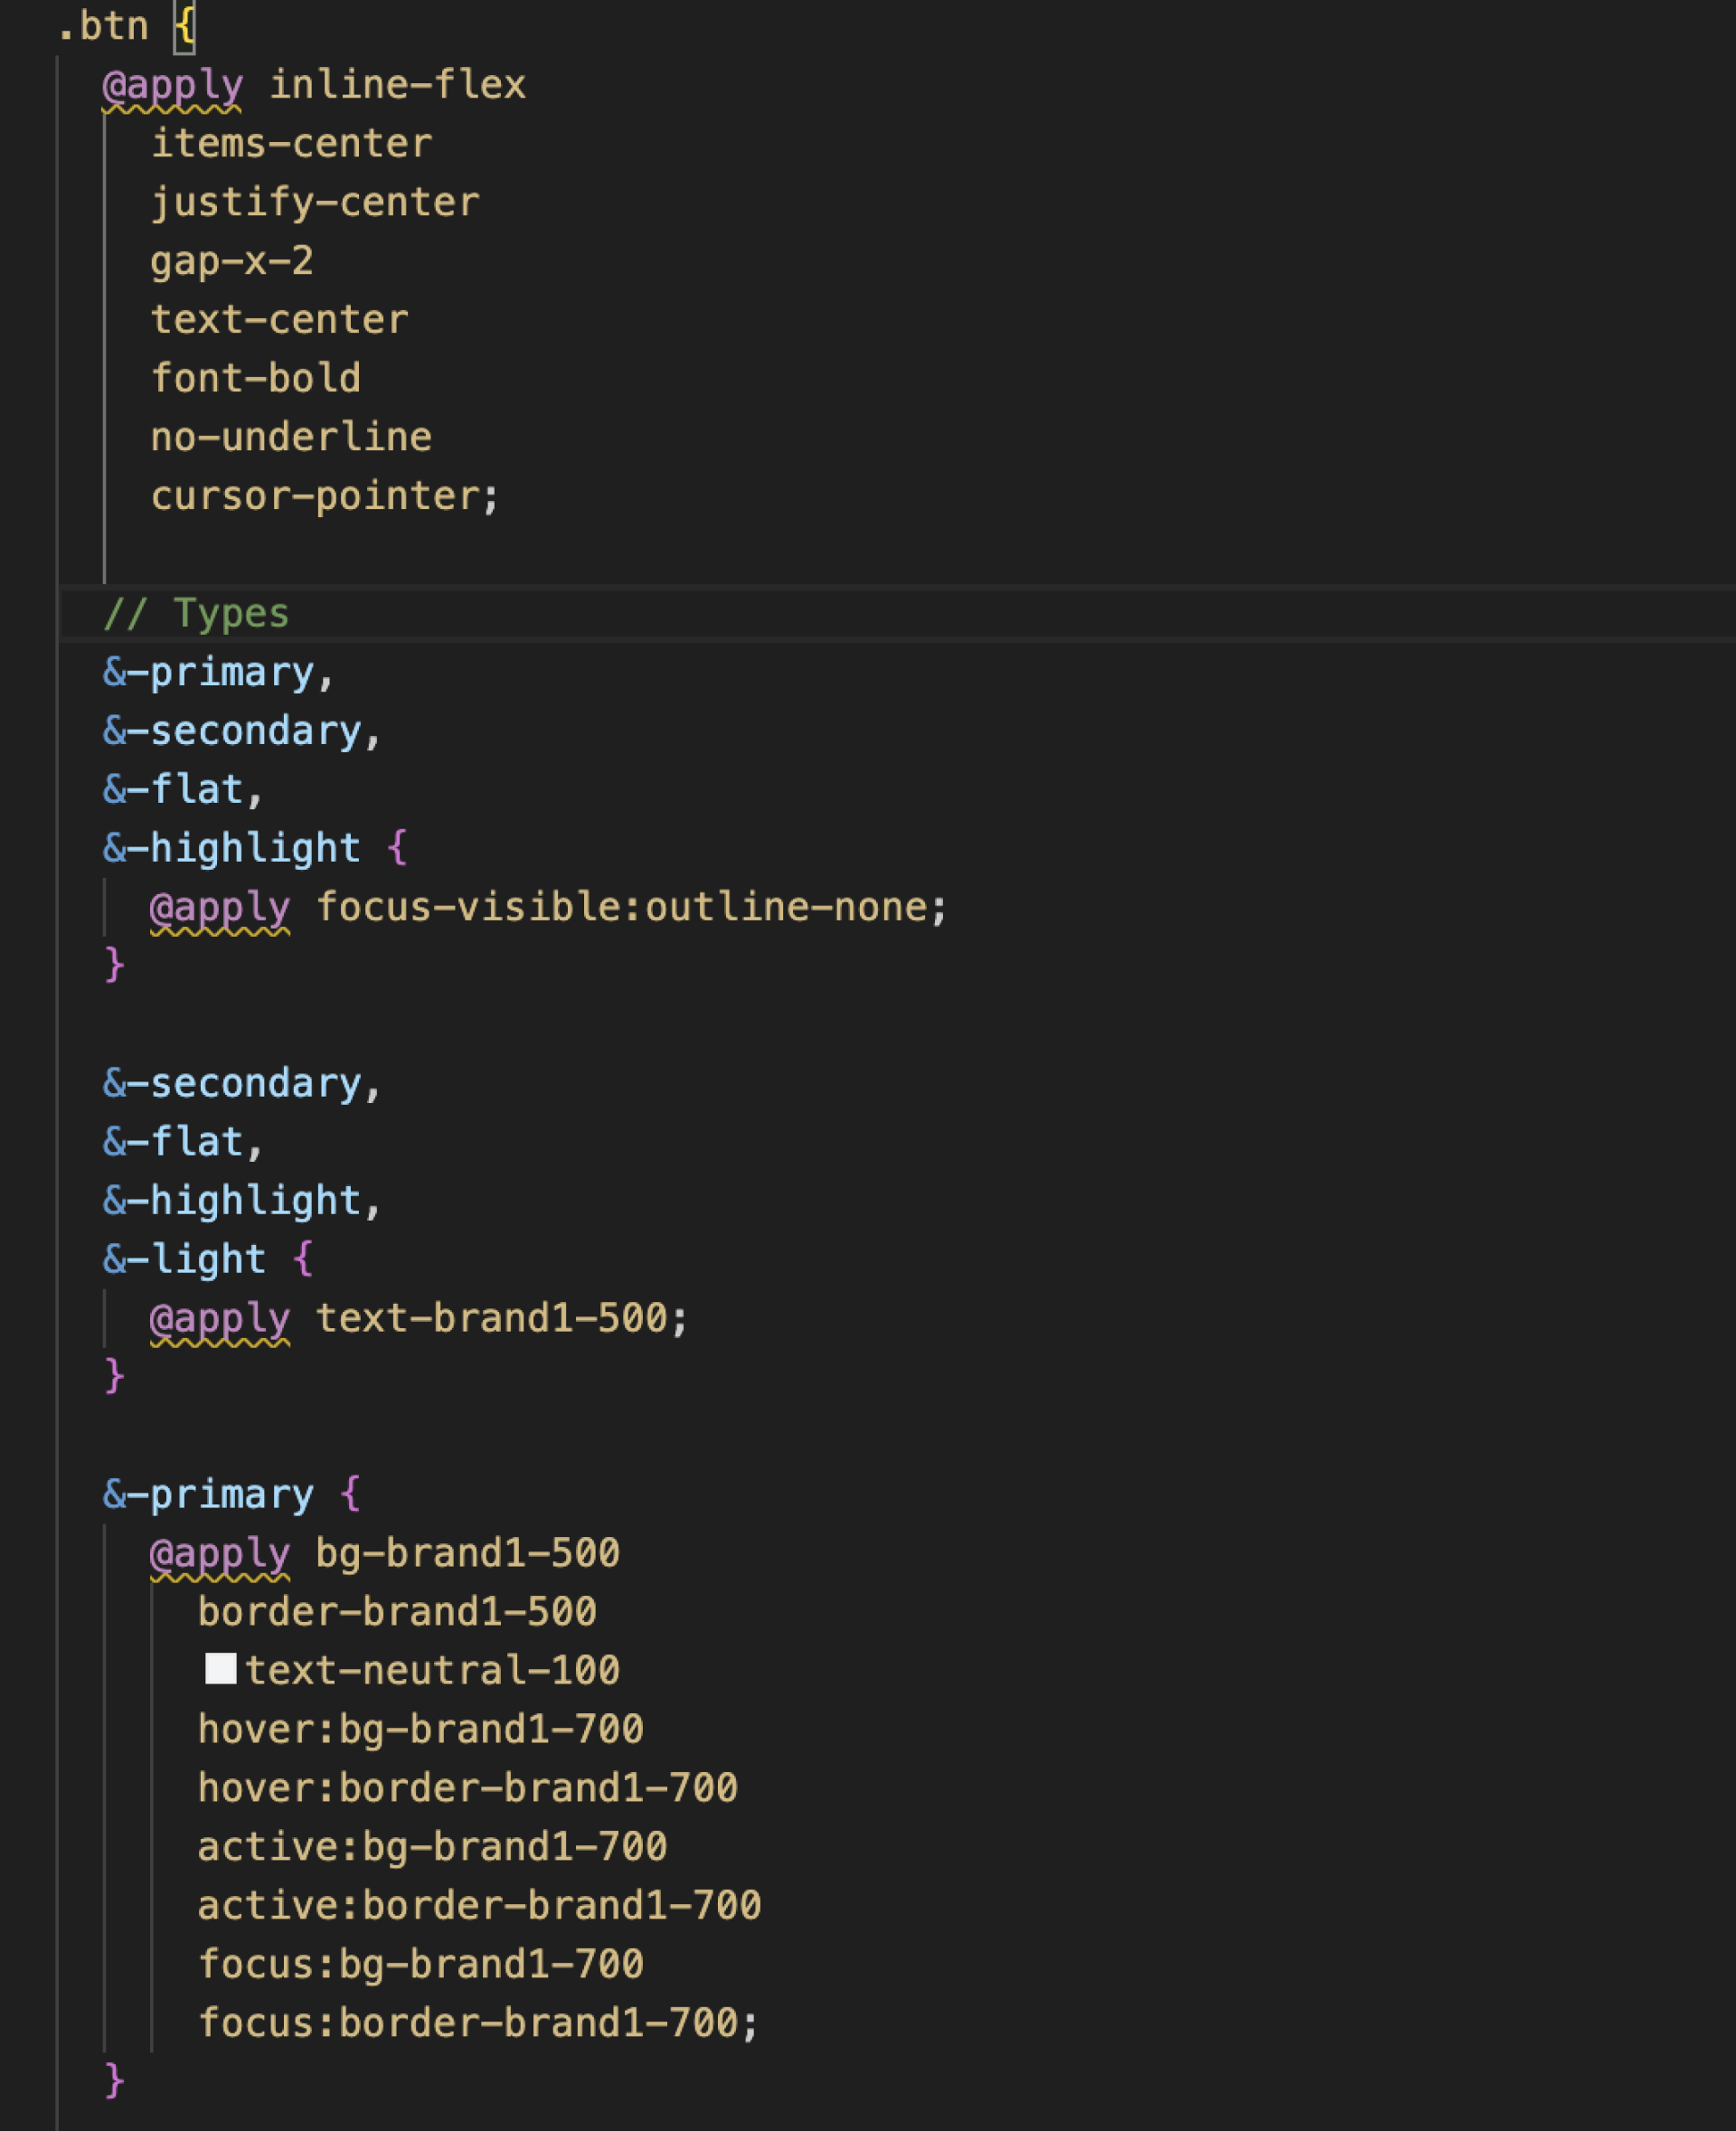The image size is (1736, 2131).
Task: Click gap-x-2 in the apply list
Action: click(232, 261)
